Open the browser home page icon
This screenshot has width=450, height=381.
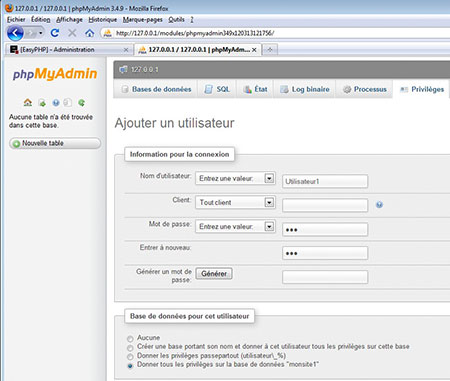click(89, 33)
